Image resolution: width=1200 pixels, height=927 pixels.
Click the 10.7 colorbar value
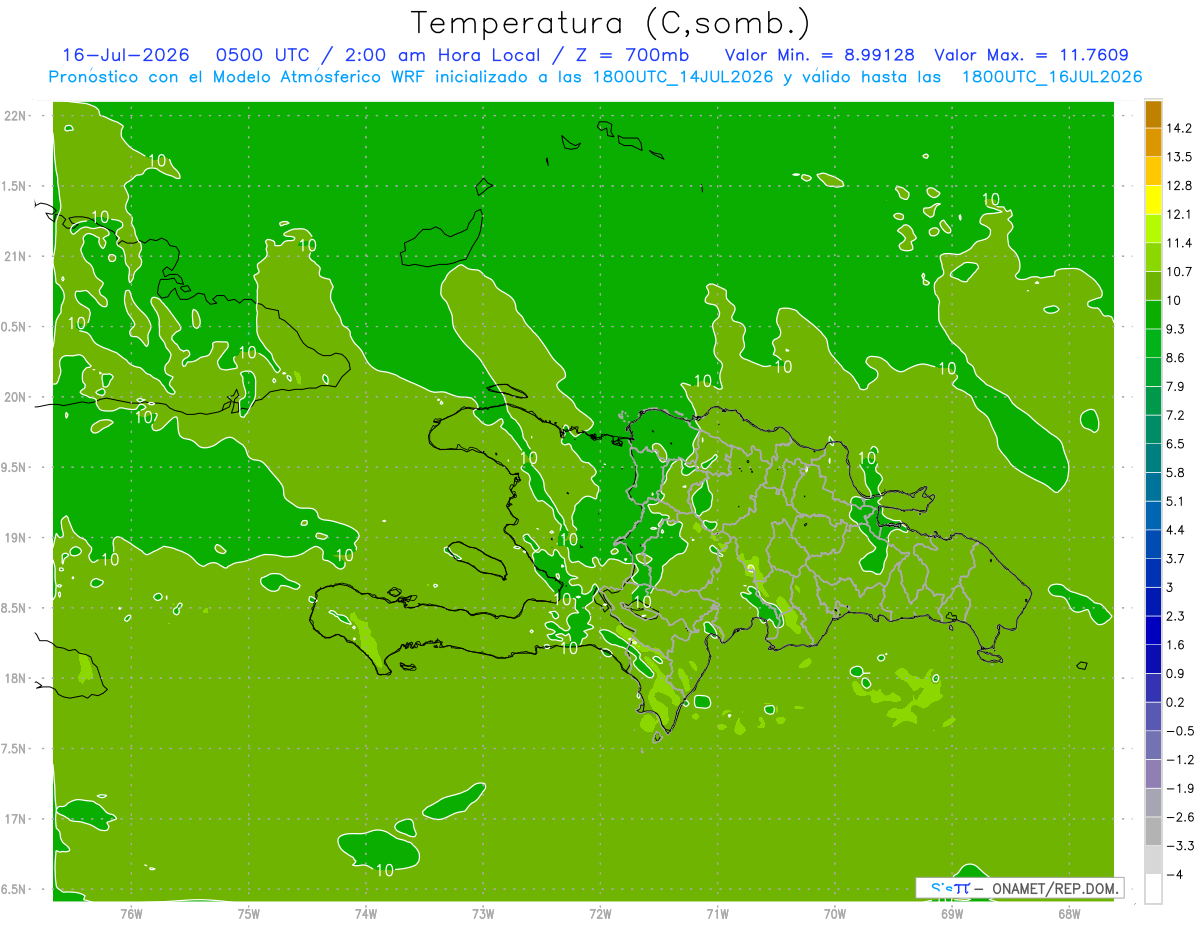[1179, 271]
